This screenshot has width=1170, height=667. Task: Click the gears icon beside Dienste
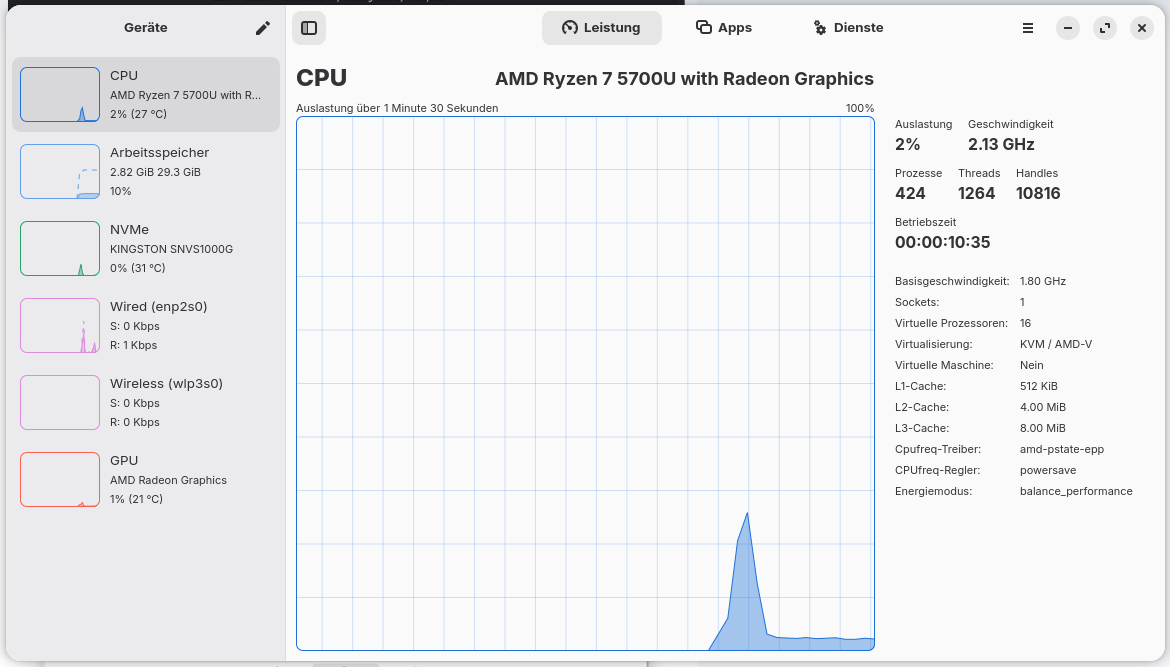coord(820,28)
